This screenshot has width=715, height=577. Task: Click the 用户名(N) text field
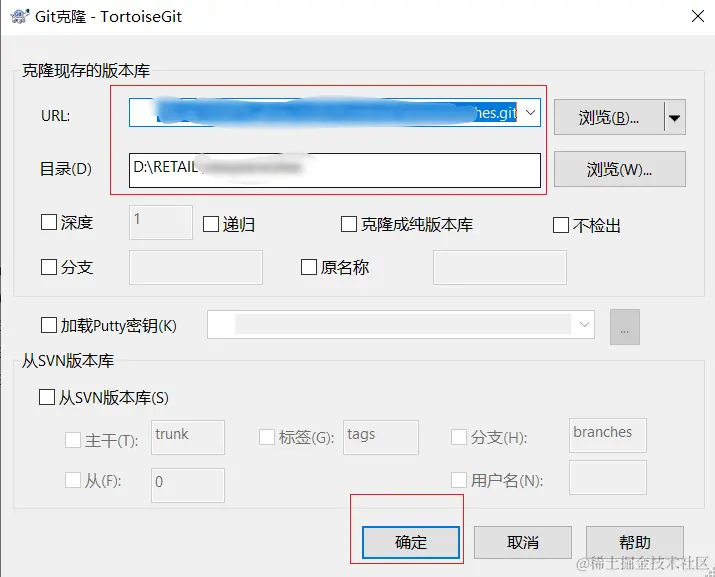click(607, 478)
